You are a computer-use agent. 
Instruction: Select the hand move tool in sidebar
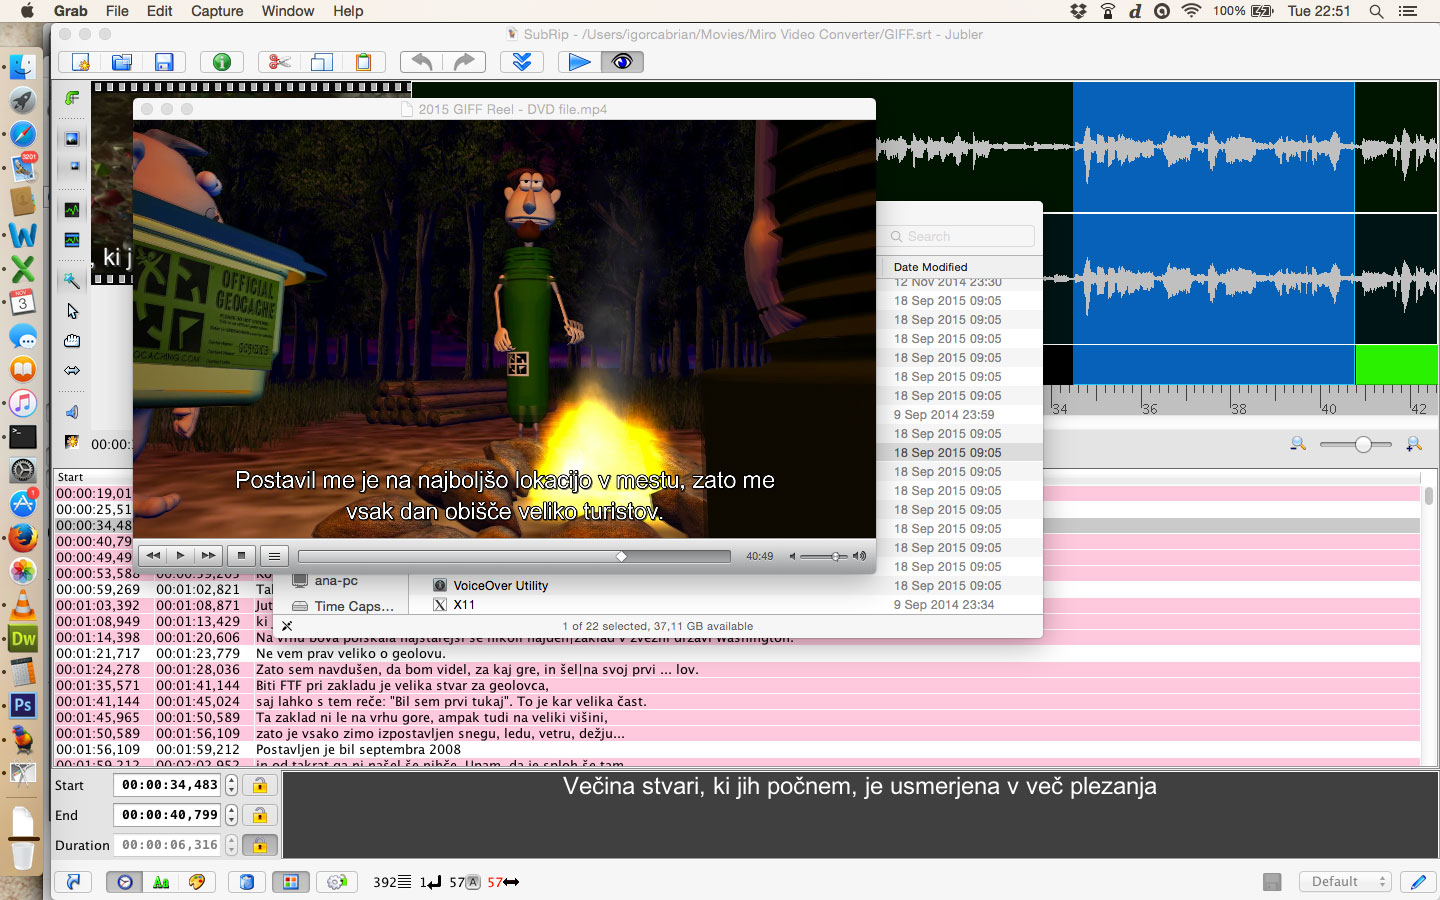coord(72,341)
